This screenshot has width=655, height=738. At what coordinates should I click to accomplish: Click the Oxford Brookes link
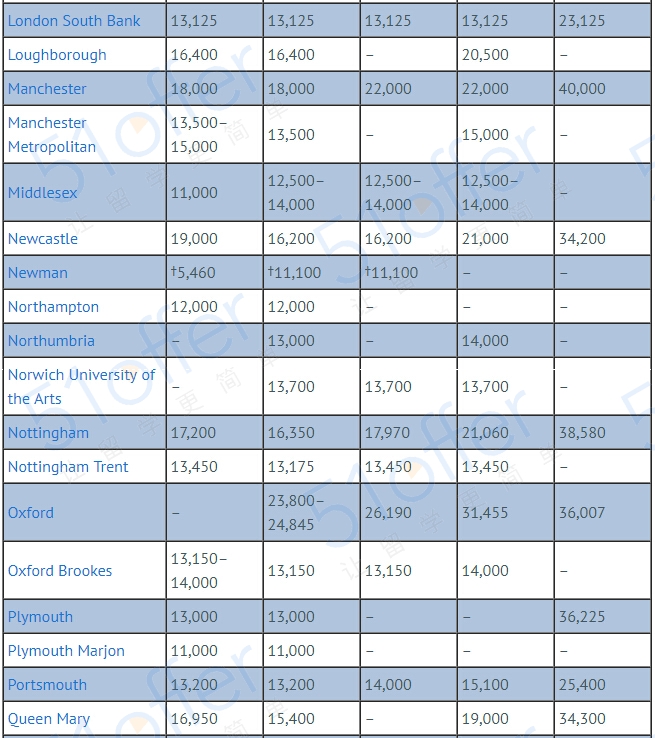[60, 571]
